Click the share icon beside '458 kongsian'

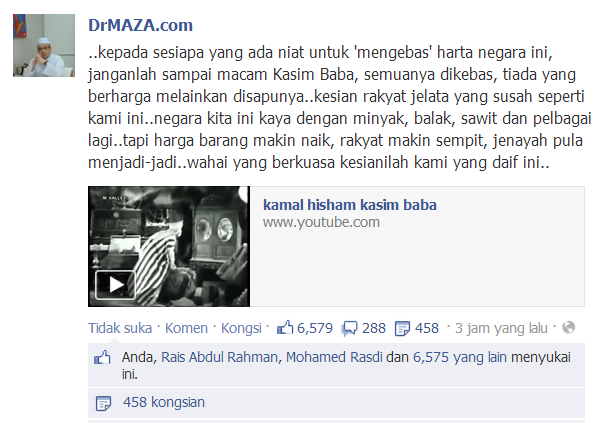point(103,403)
